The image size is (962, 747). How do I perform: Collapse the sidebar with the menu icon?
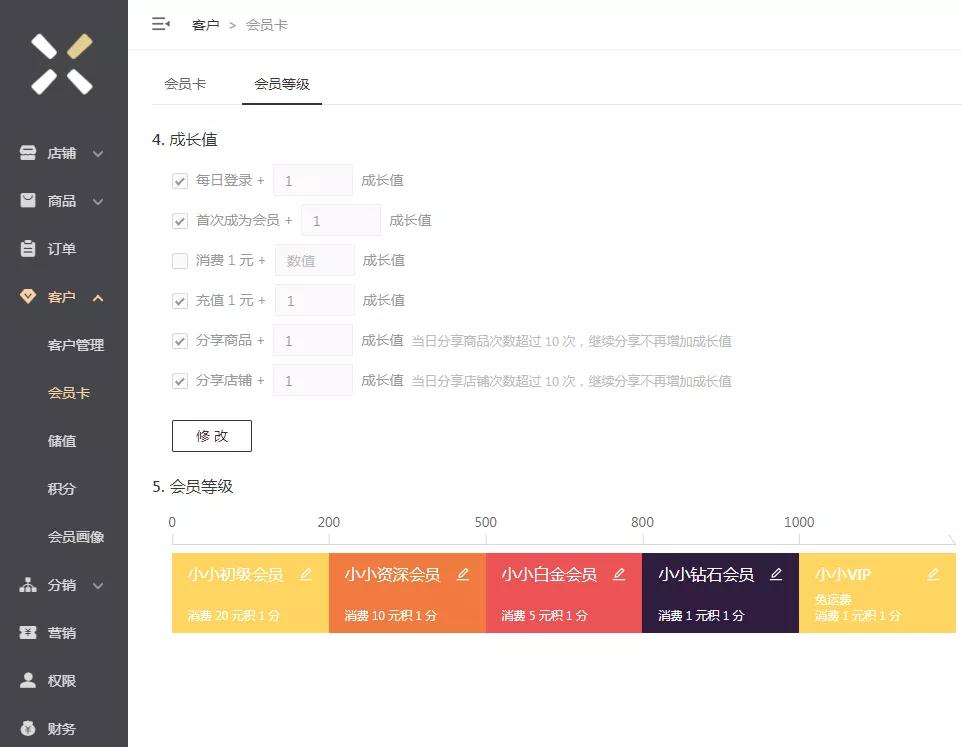click(x=161, y=24)
